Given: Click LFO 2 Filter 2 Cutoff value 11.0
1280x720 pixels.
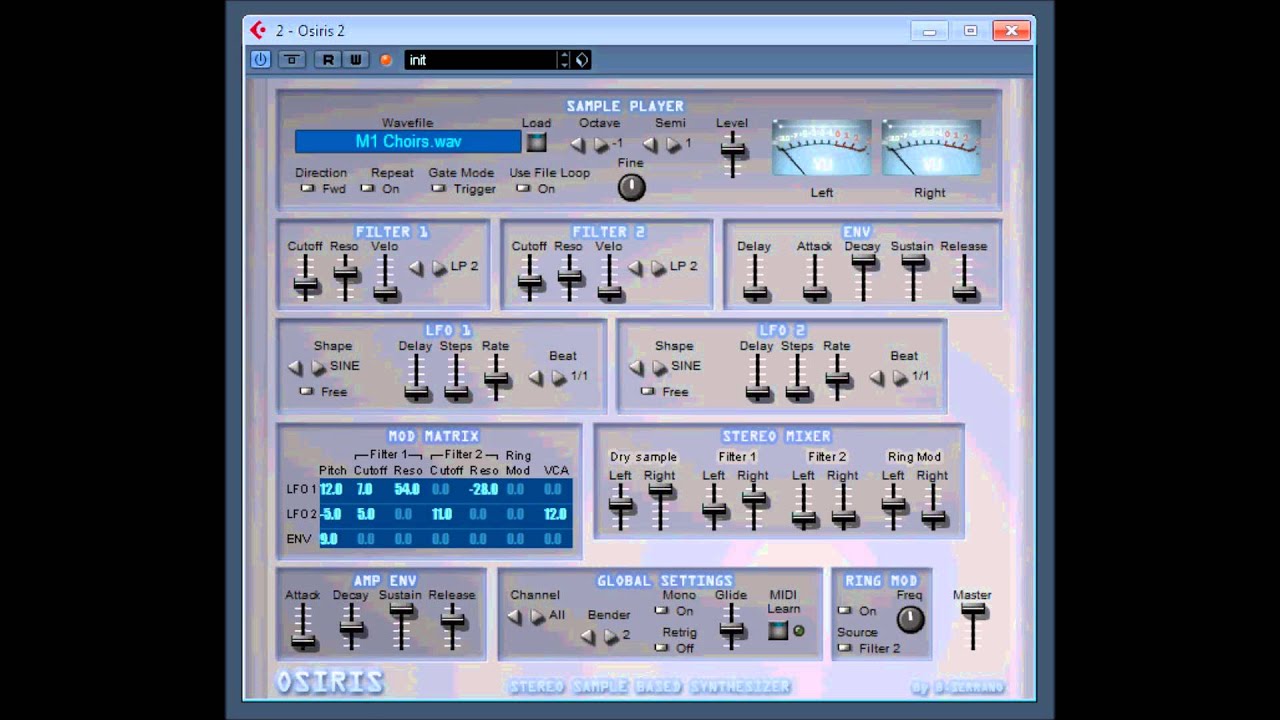Looking at the screenshot, I should [x=443, y=514].
